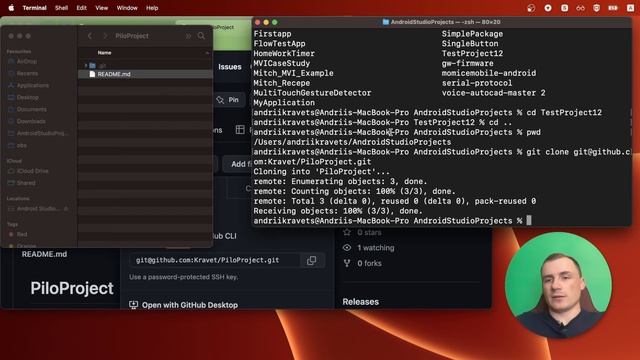Open Finder search
Image resolution: width=640 pixels, height=360 pixels.
201,36
